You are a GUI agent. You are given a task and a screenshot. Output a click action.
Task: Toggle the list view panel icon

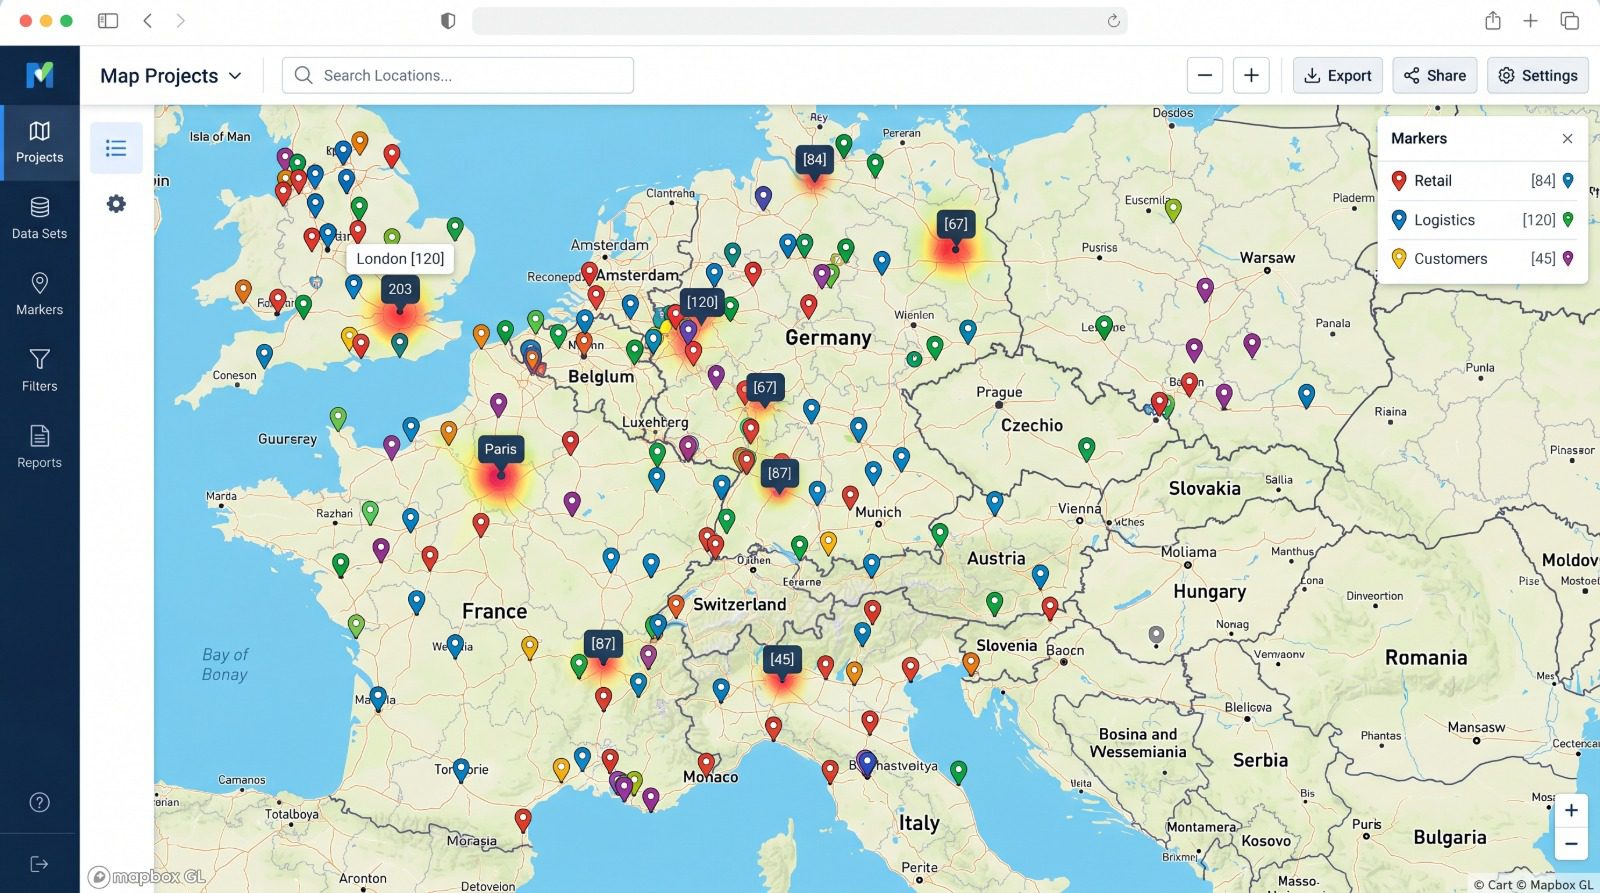(x=116, y=148)
